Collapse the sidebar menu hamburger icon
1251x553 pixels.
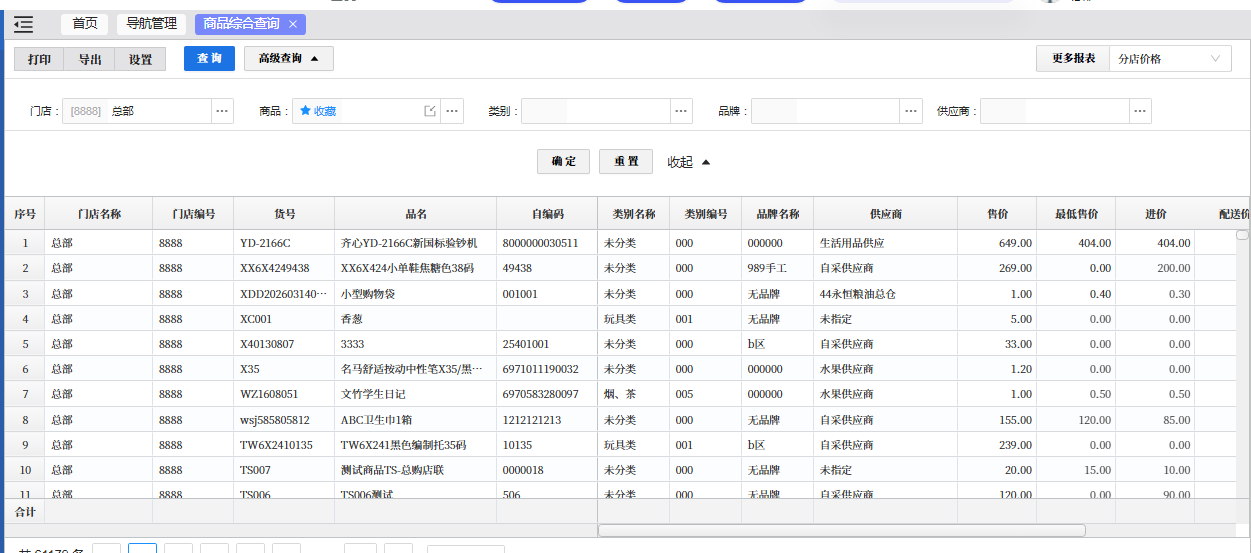(x=23, y=25)
